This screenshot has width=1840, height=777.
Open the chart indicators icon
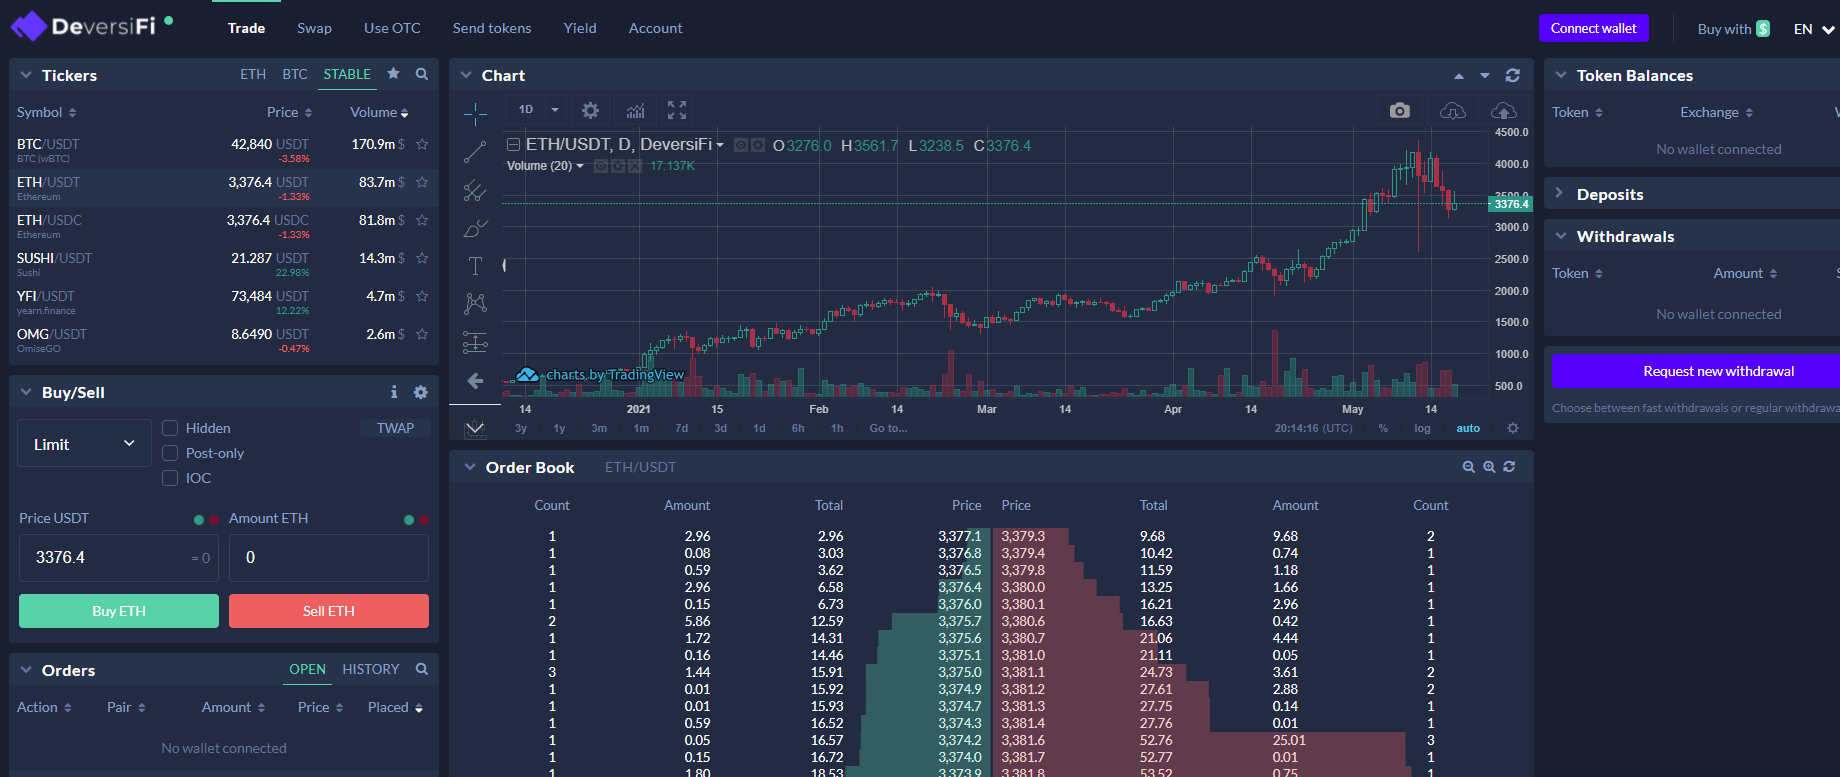635,110
